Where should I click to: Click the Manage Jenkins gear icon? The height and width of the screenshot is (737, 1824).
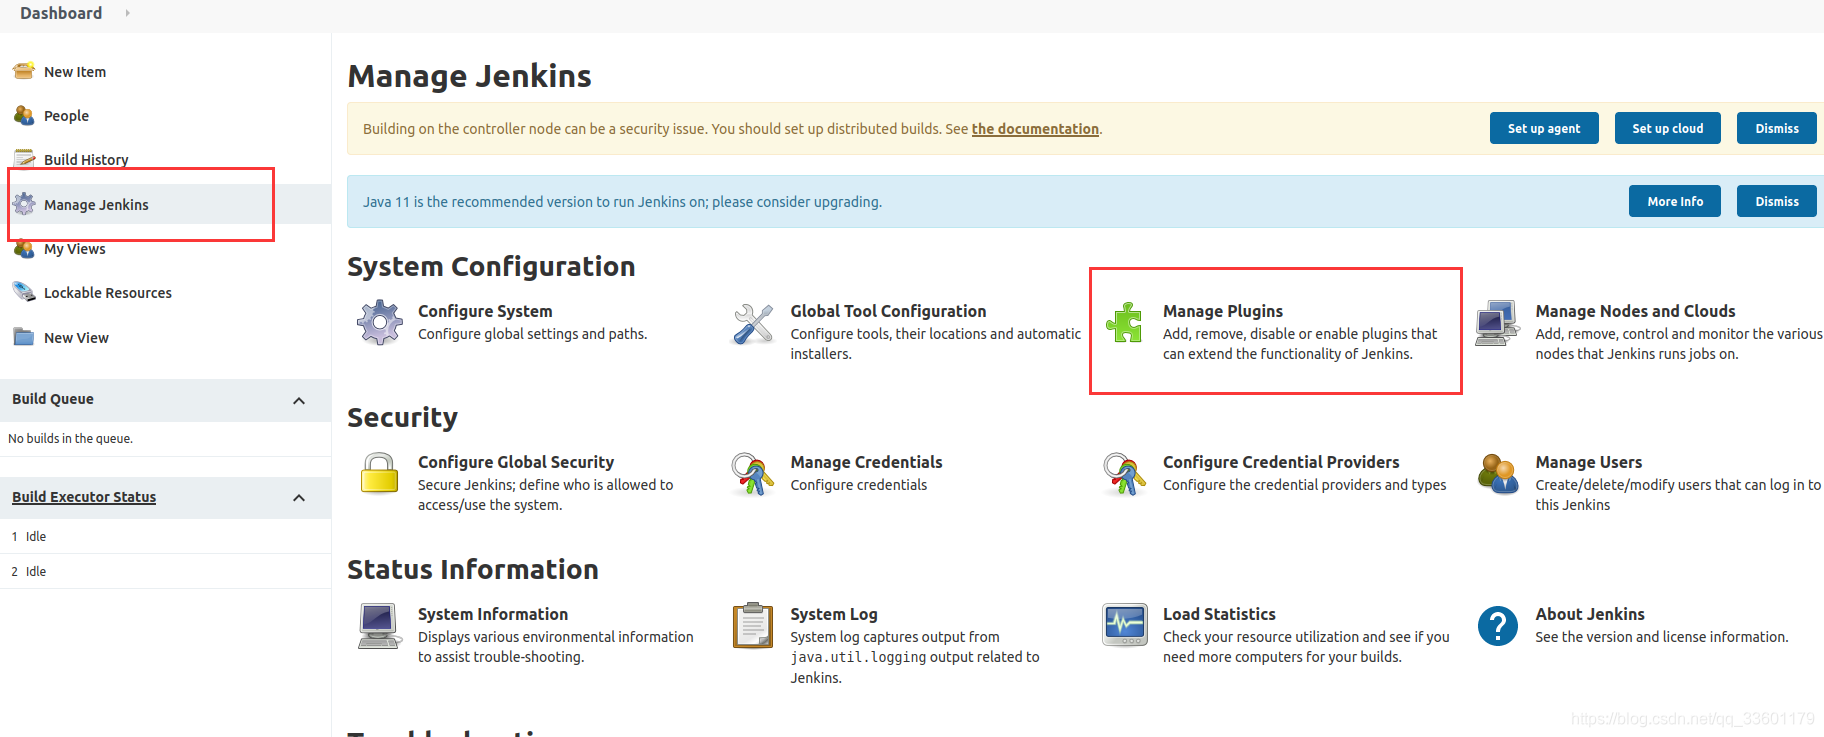point(24,204)
